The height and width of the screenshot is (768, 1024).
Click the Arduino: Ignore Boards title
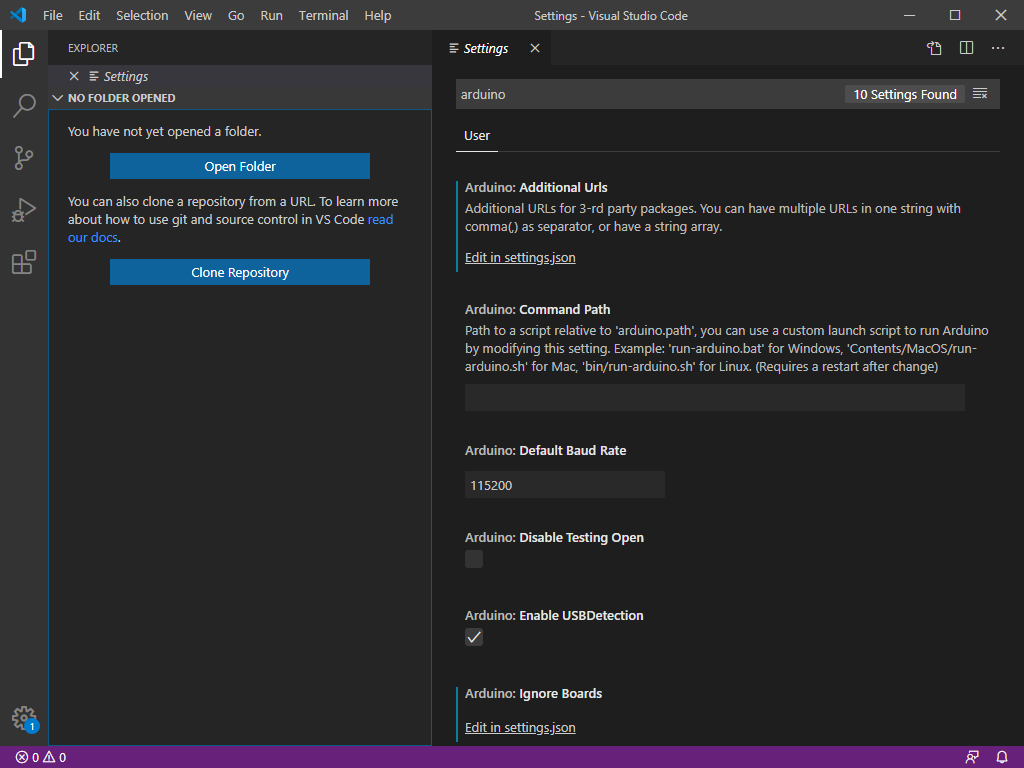click(x=534, y=694)
